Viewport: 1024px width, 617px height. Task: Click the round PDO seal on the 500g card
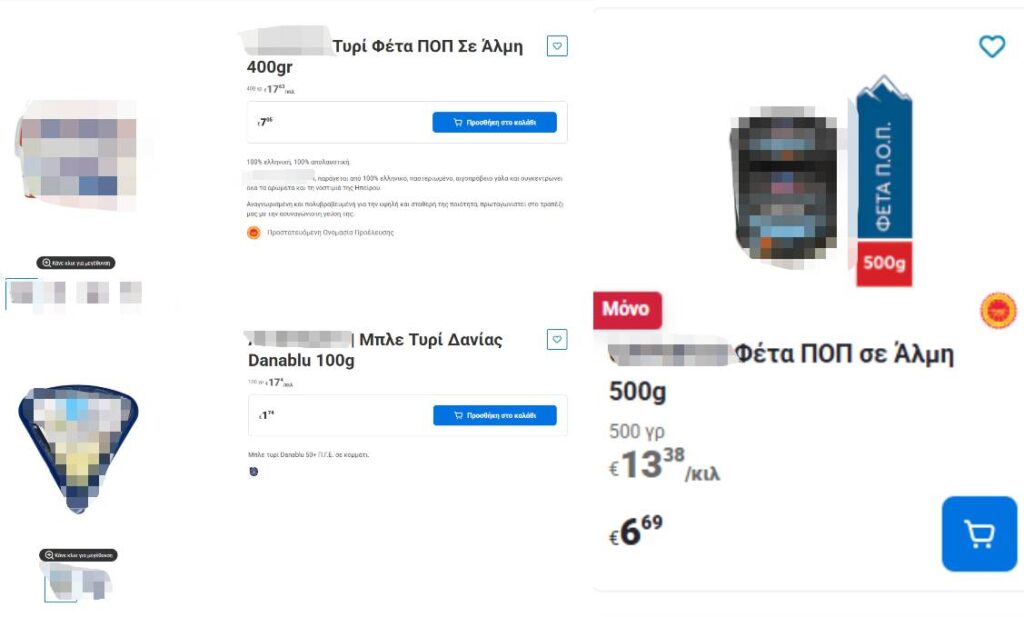[x=998, y=310]
